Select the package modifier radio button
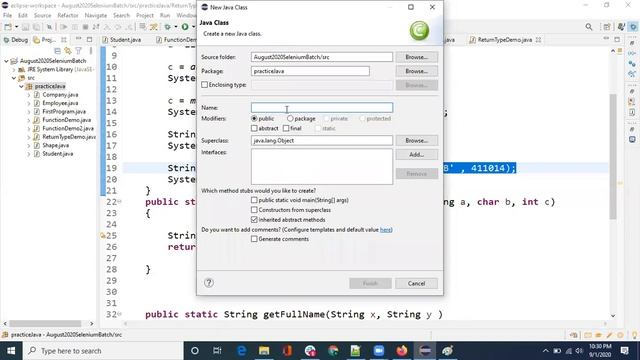This screenshot has width=640, height=360. point(290,118)
